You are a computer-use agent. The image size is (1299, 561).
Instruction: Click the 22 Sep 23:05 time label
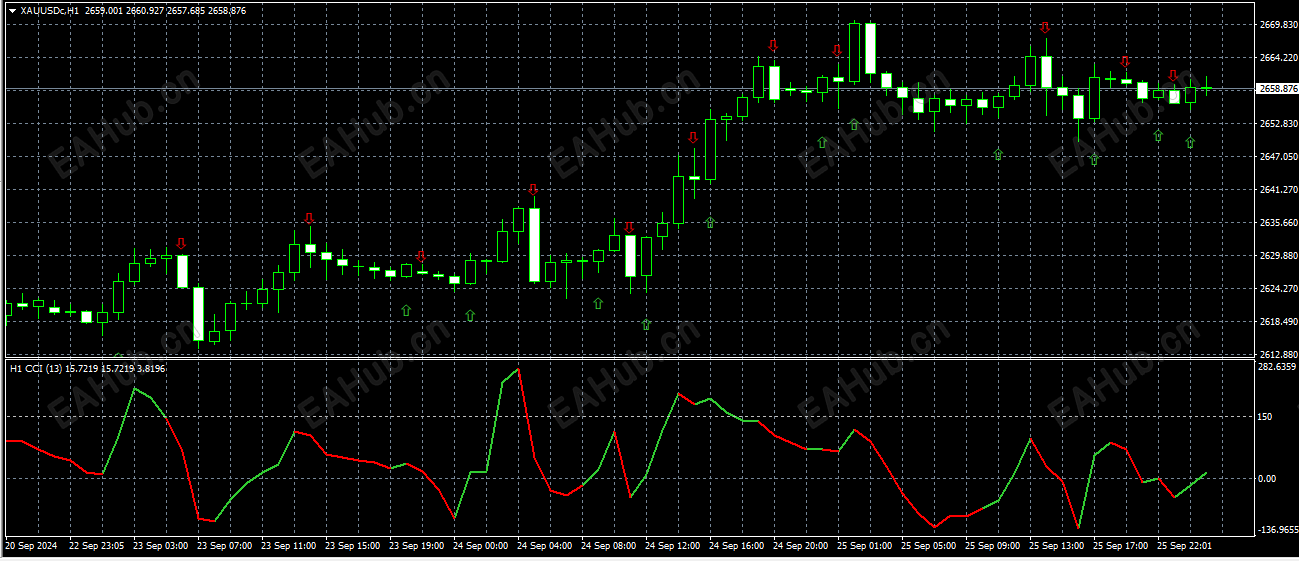96,546
